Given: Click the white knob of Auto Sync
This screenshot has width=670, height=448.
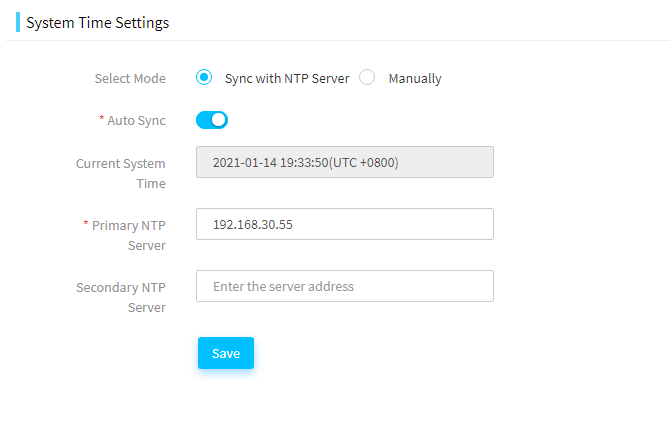Looking at the screenshot, I should (219, 120).
